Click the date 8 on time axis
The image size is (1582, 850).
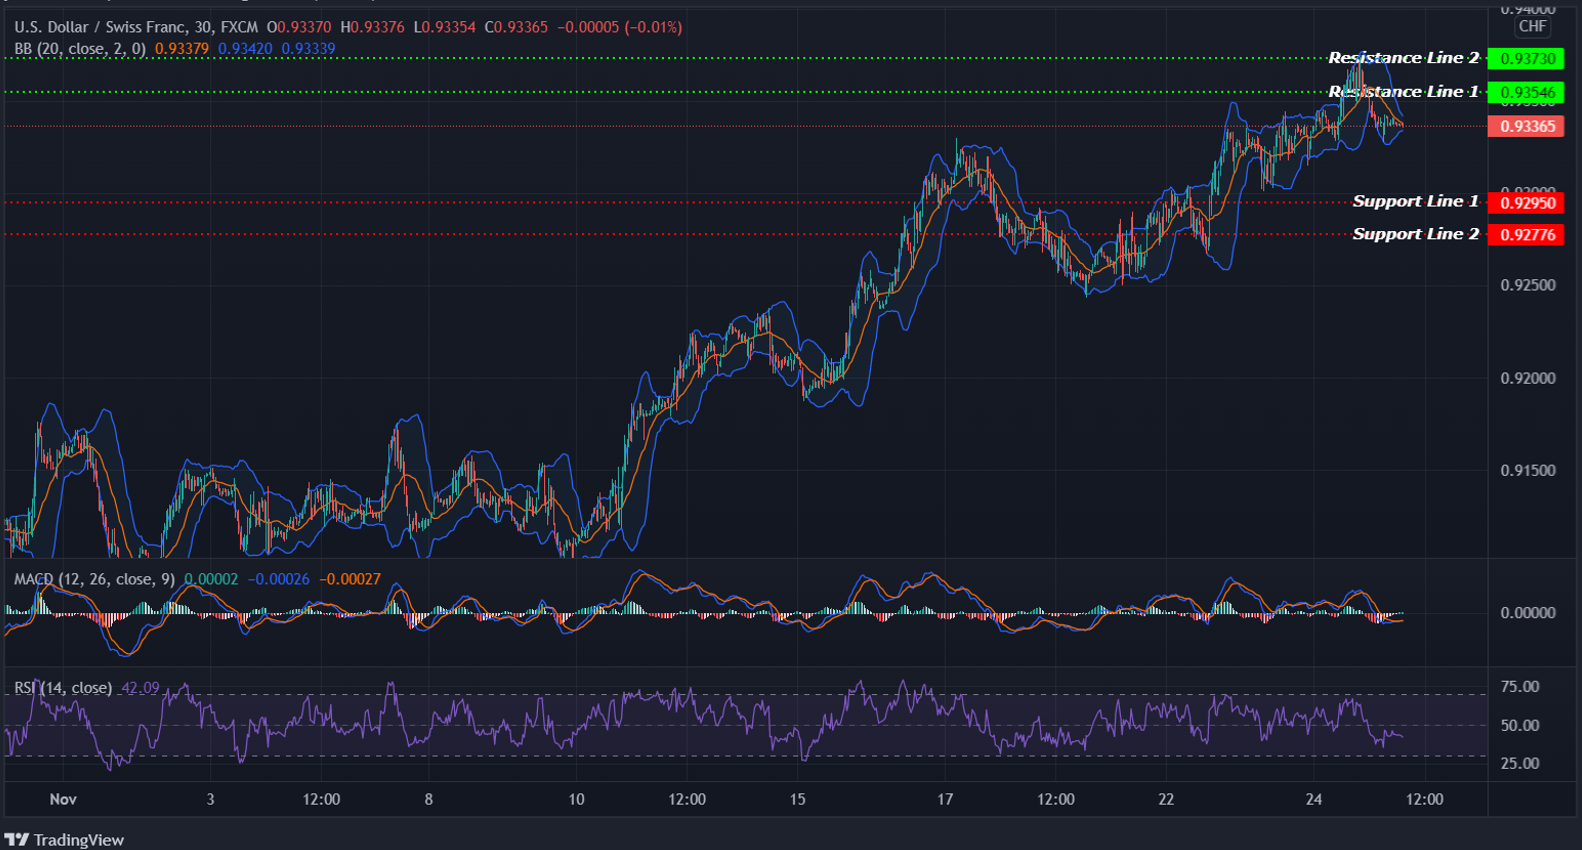point(428,799)
